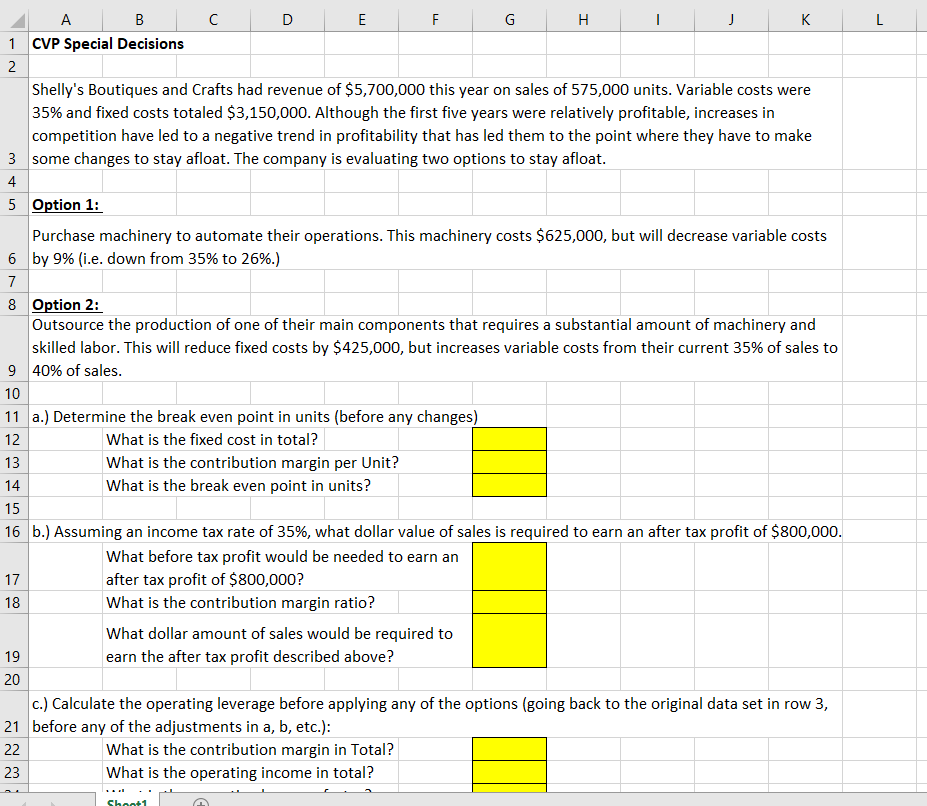Select yellow answer cell for contribution margin total
927x806 pixels.
point(510,749)
